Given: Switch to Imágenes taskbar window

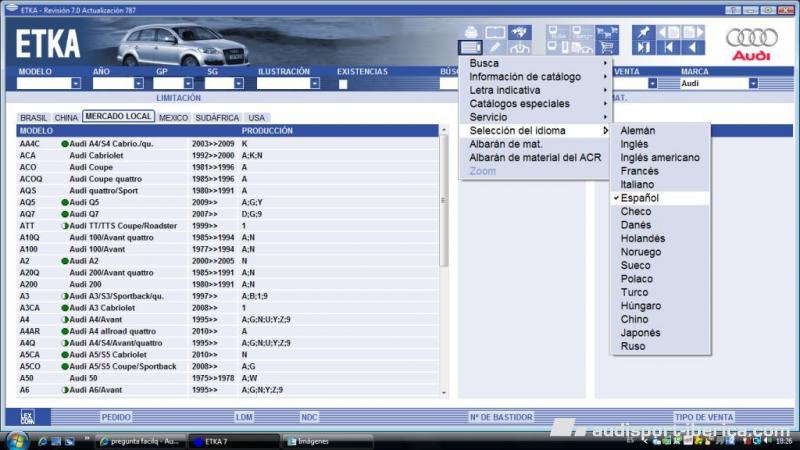Looking at the screenshot, I should coord(326,441).
